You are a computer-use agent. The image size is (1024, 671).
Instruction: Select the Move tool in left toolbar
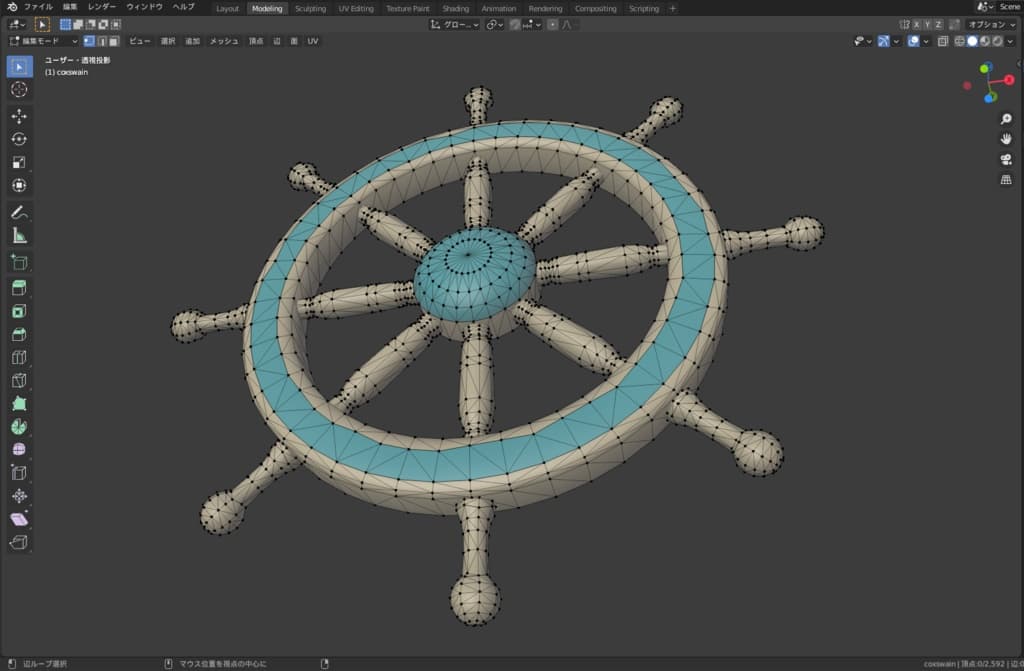click(x=19, y=116)
